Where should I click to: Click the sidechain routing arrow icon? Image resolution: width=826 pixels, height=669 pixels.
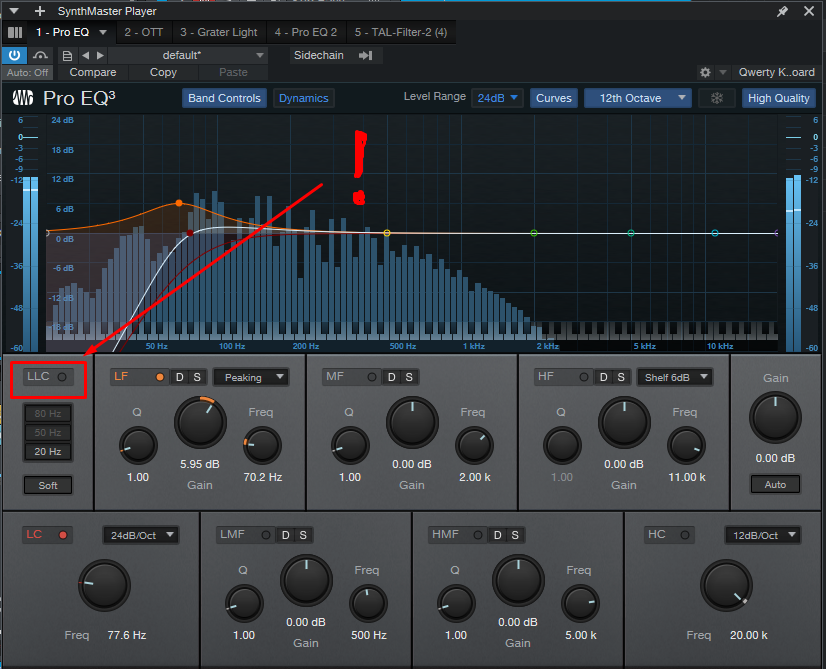(366, 55)
